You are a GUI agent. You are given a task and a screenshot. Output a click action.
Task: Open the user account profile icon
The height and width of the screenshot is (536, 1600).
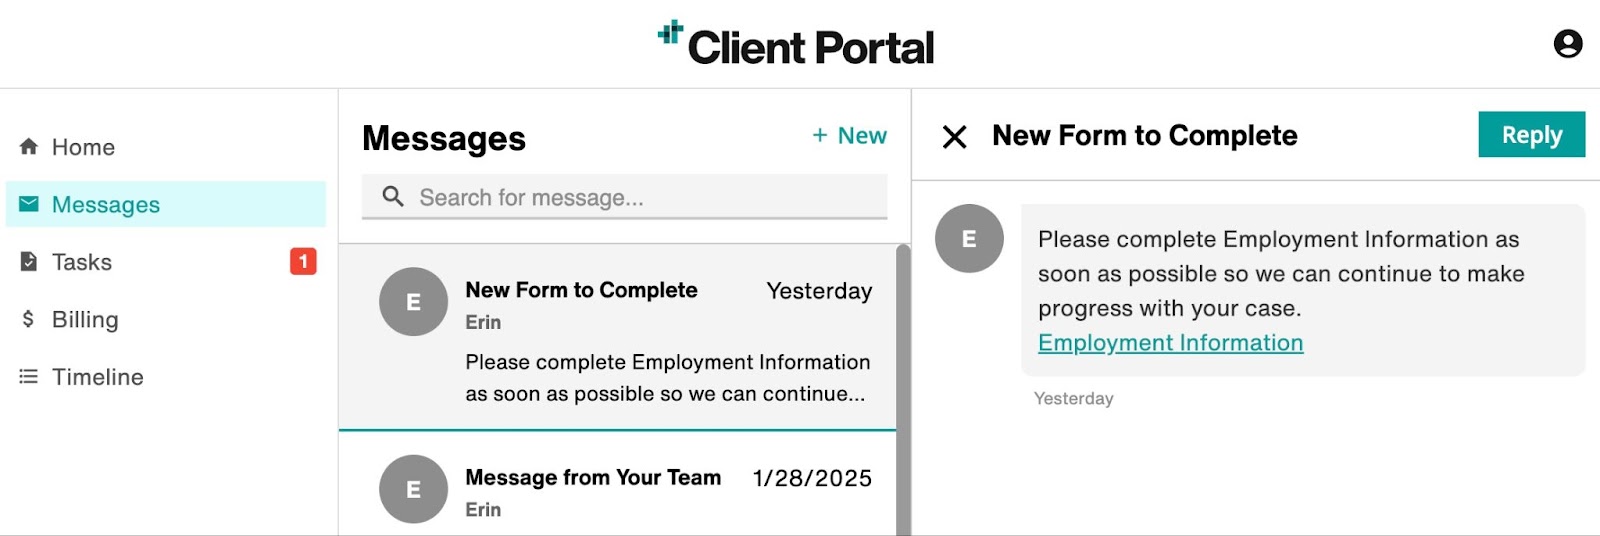click(1567, 44)
